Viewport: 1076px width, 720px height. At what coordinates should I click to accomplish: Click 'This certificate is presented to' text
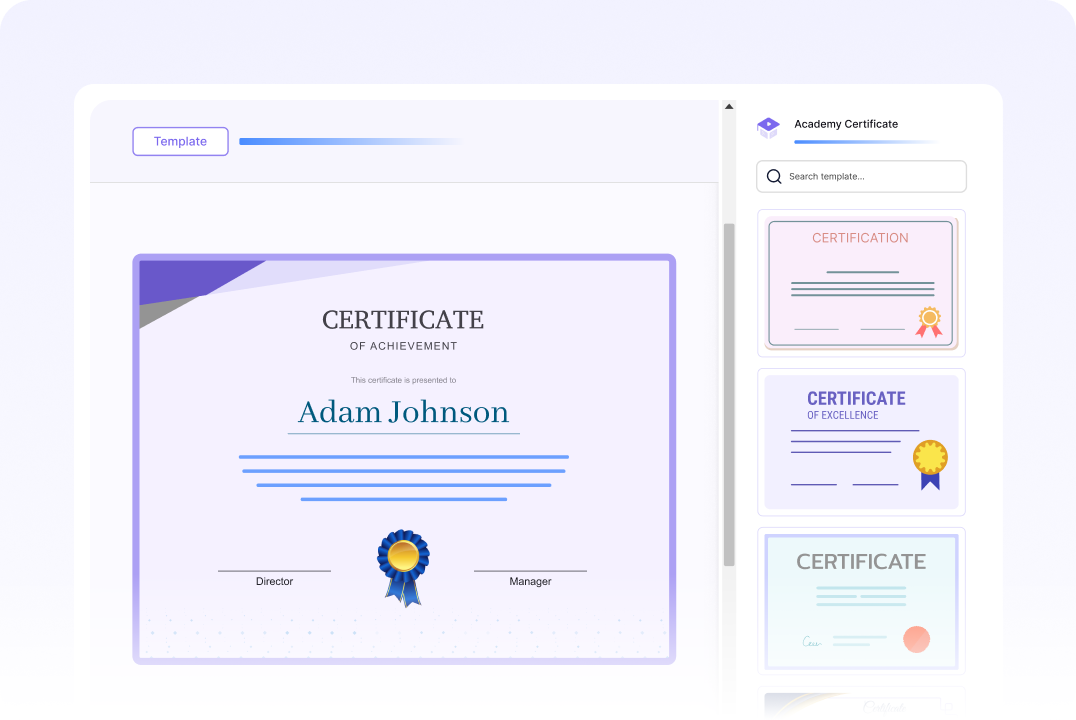click(x=404, y=380)
